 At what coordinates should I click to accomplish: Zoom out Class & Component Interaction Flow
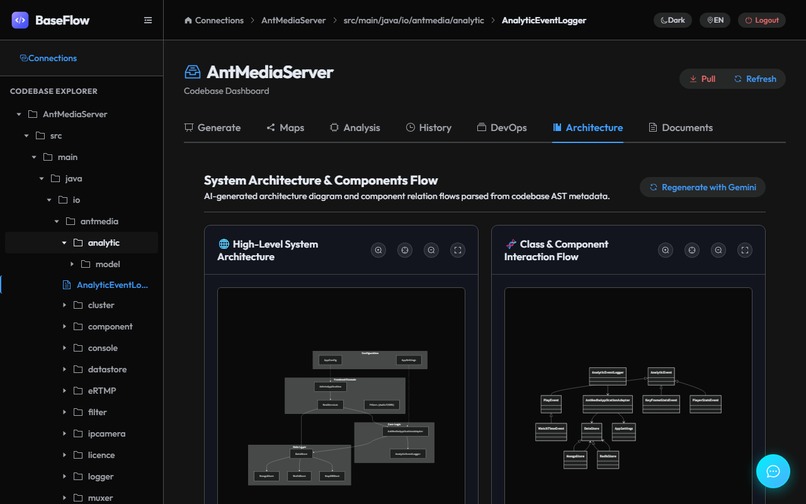[718, 250]
